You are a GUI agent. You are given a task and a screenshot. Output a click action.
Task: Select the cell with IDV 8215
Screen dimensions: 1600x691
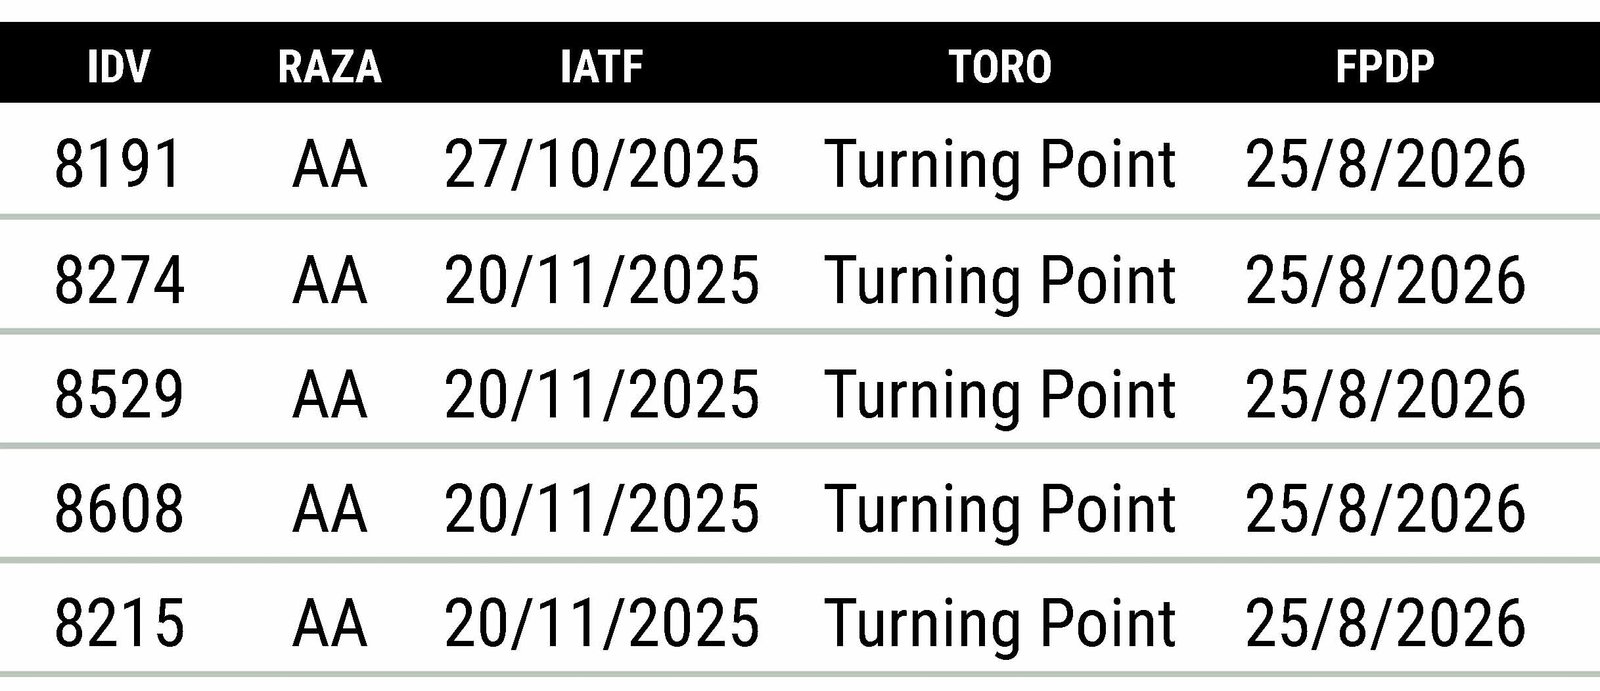click(x=119, y=623)
